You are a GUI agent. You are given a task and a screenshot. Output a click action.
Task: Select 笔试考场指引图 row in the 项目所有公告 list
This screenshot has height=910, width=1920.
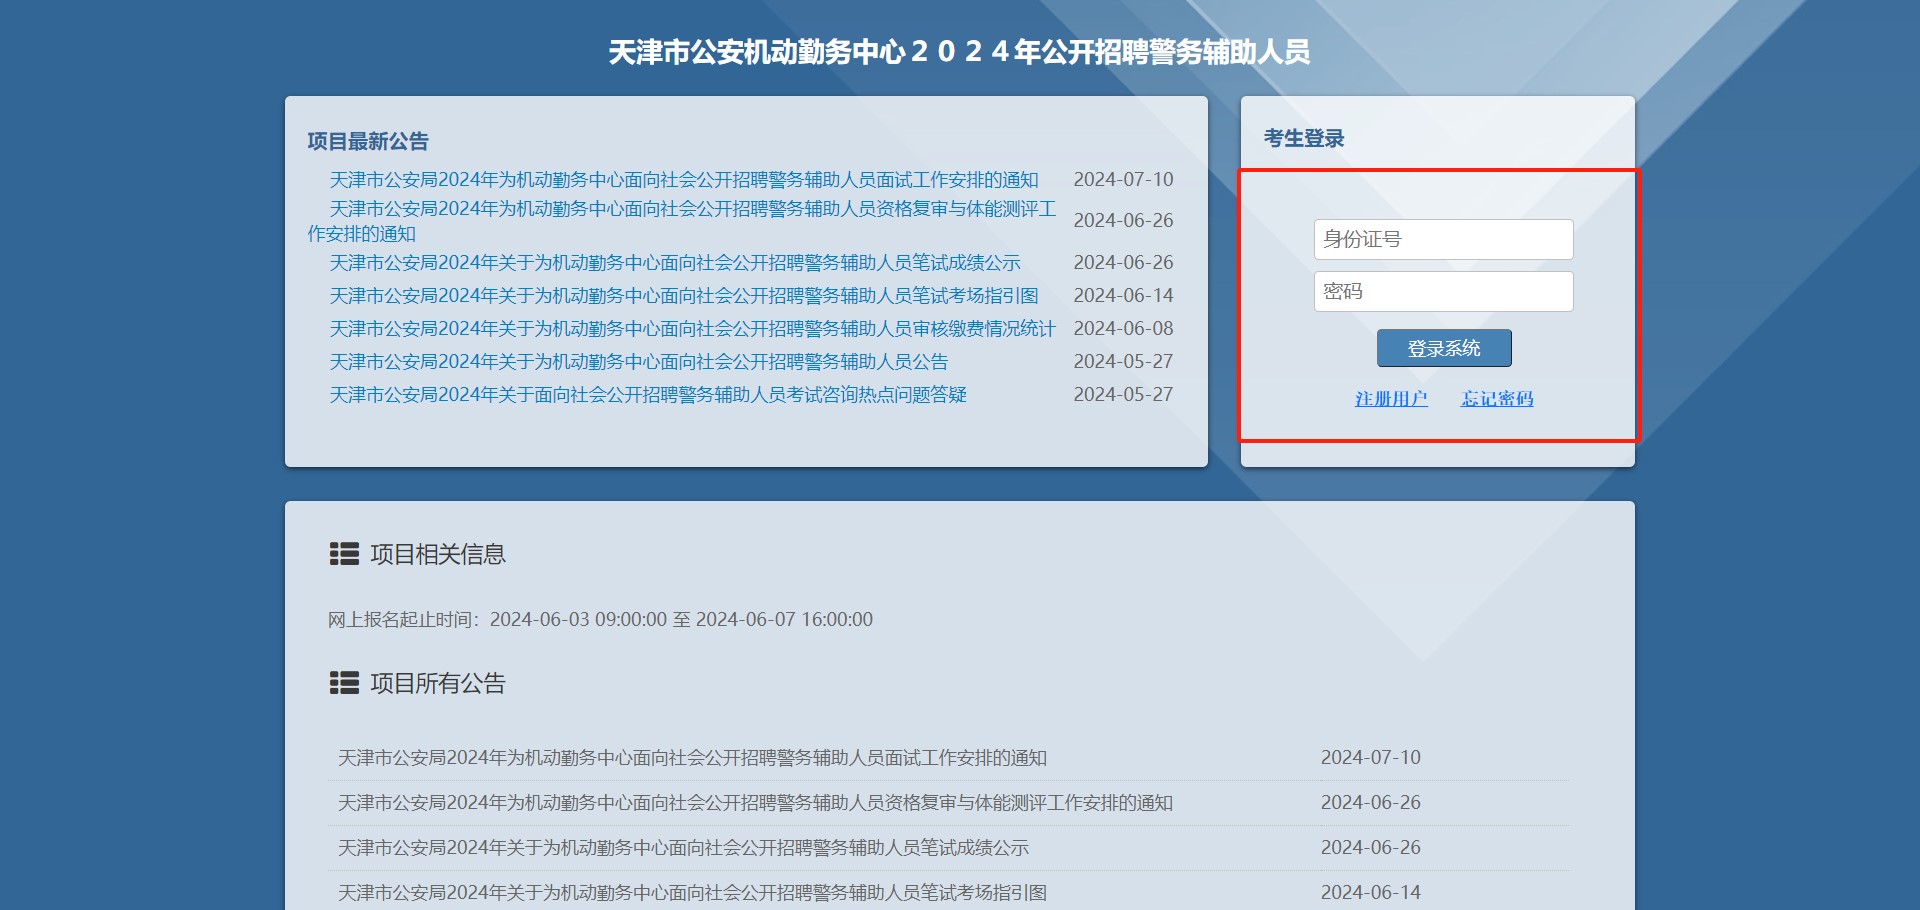(x=692, y=892)
